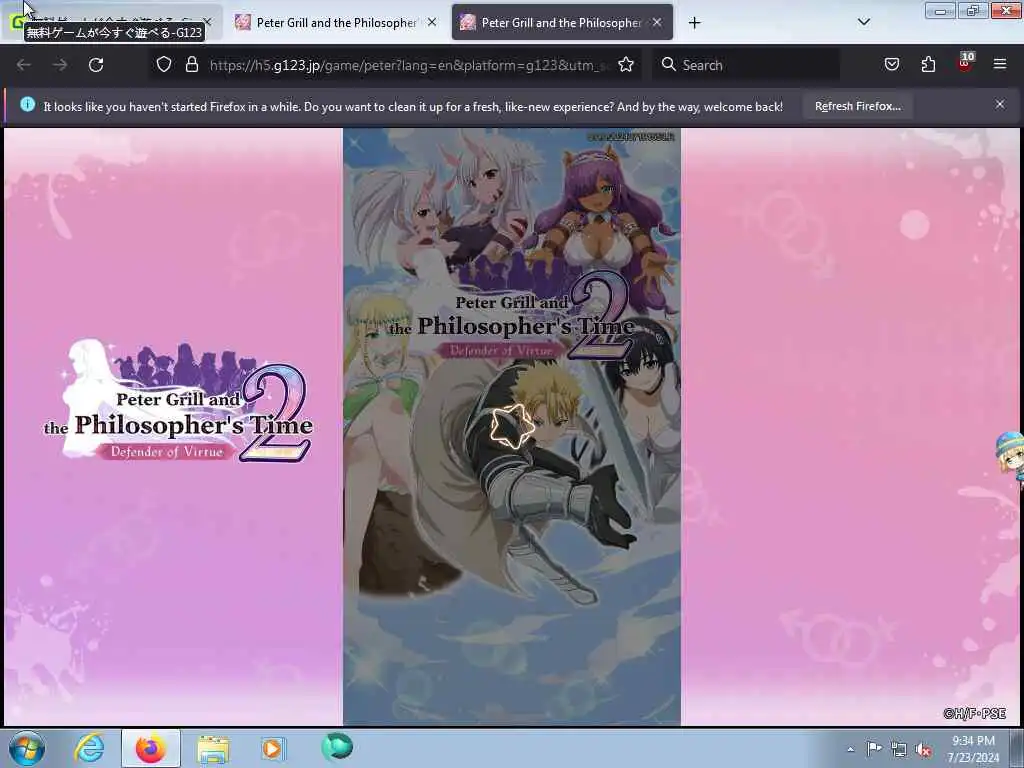This screenshot has width=1024, height=768.
Task: Click the info icon in notification bar
Action: tap(27, 104)
